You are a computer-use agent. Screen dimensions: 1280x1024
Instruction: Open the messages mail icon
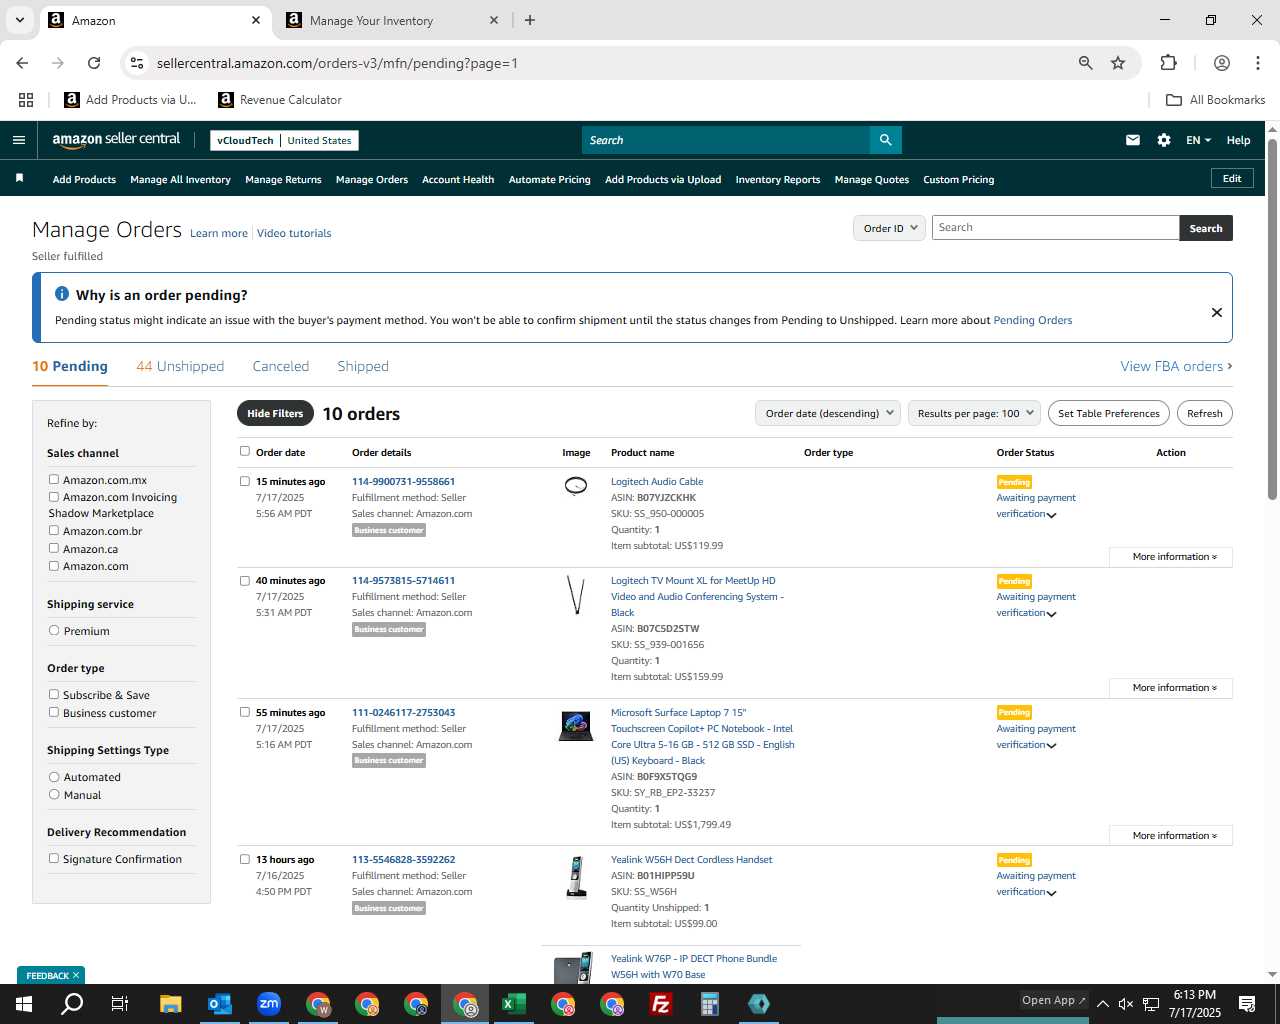coord(1133,140)
